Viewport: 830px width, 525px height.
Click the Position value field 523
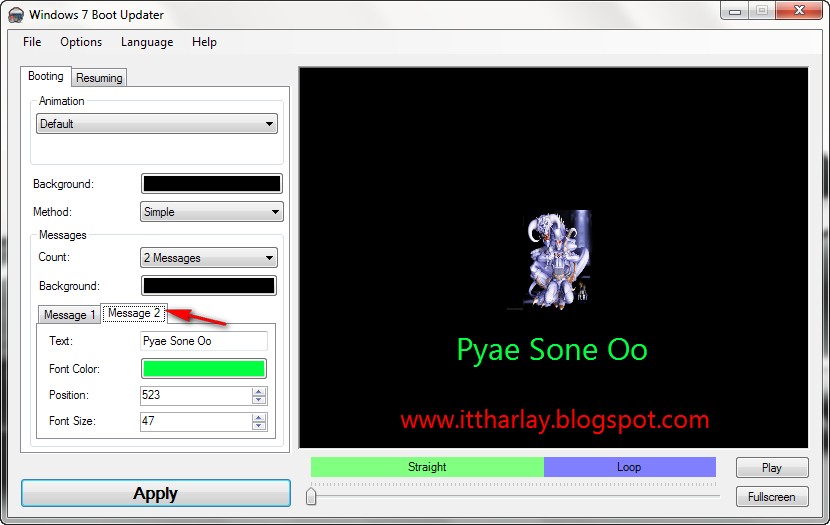tap(196, 395)
